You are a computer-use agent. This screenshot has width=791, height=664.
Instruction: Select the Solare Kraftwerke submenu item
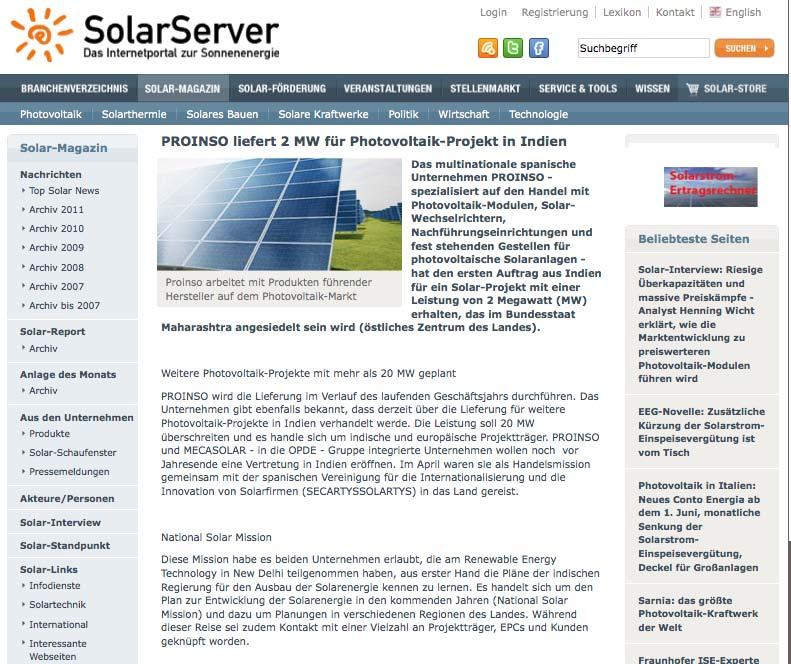tap(323, 114)
